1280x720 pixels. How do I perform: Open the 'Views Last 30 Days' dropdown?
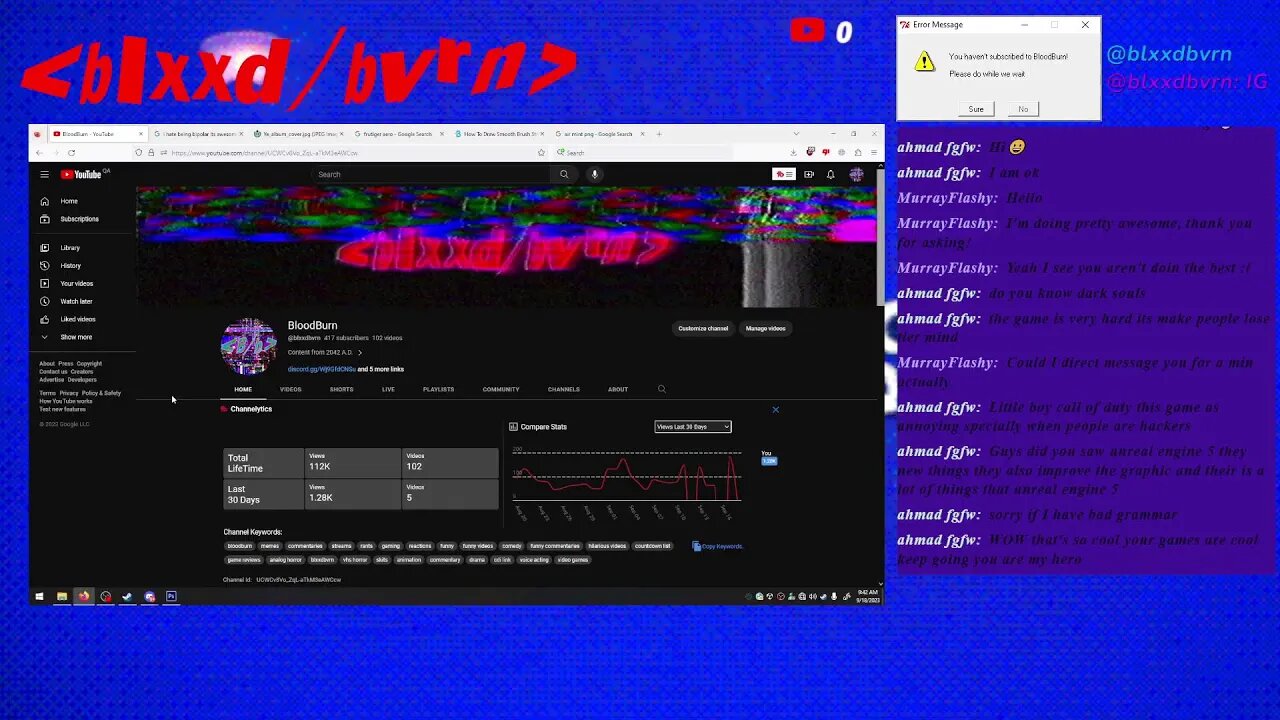pyautogui.click(x=693, y=427)
